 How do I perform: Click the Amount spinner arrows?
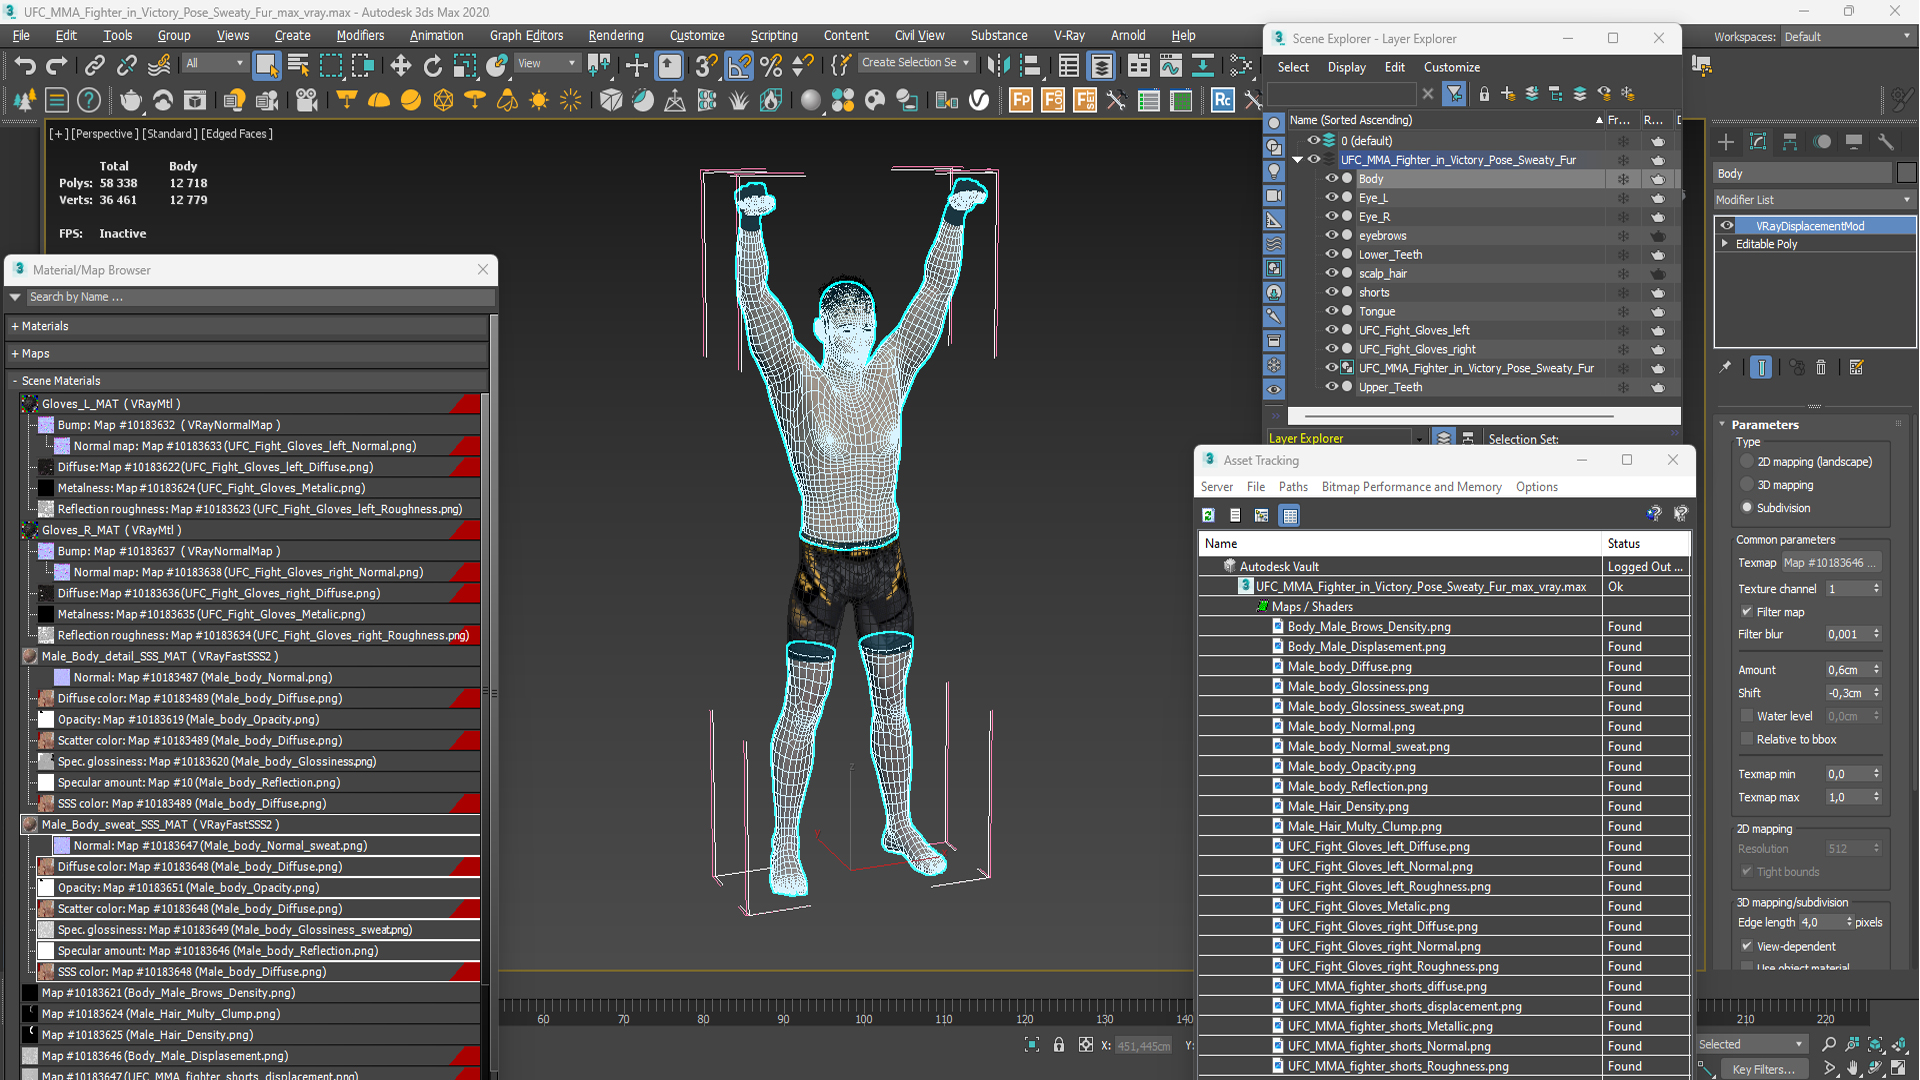(x=1876, y=669)
